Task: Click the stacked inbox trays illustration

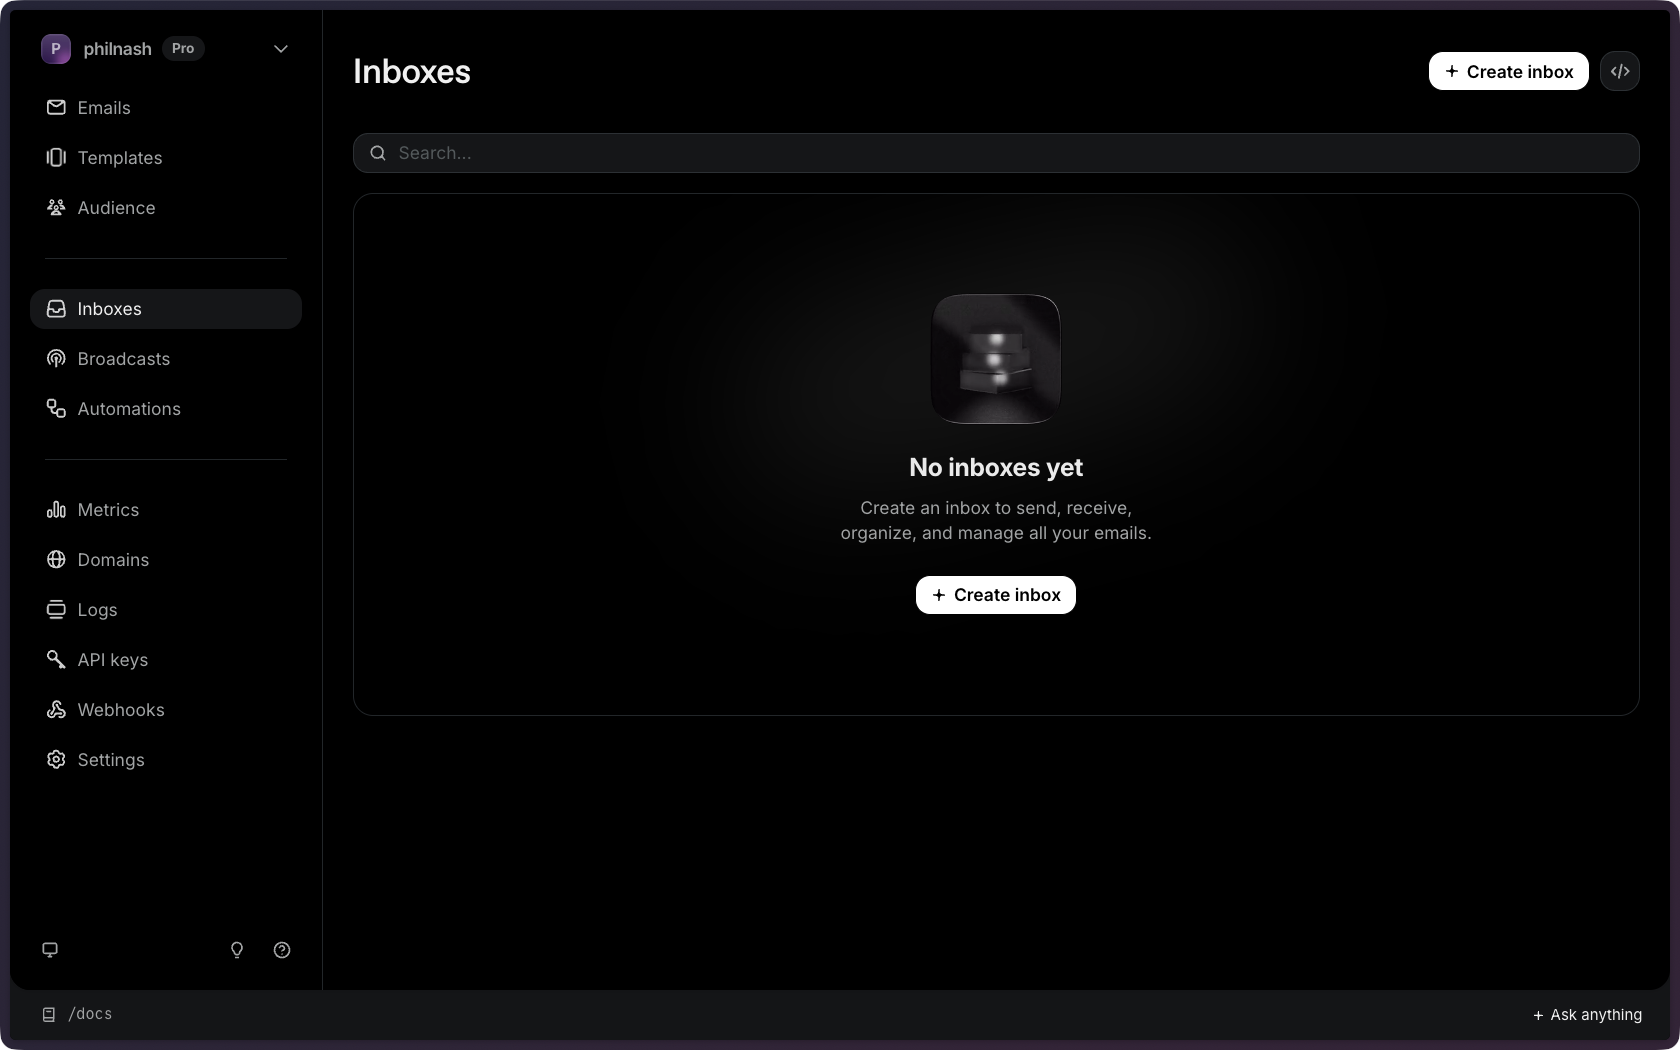Action: tap(996, 359)
